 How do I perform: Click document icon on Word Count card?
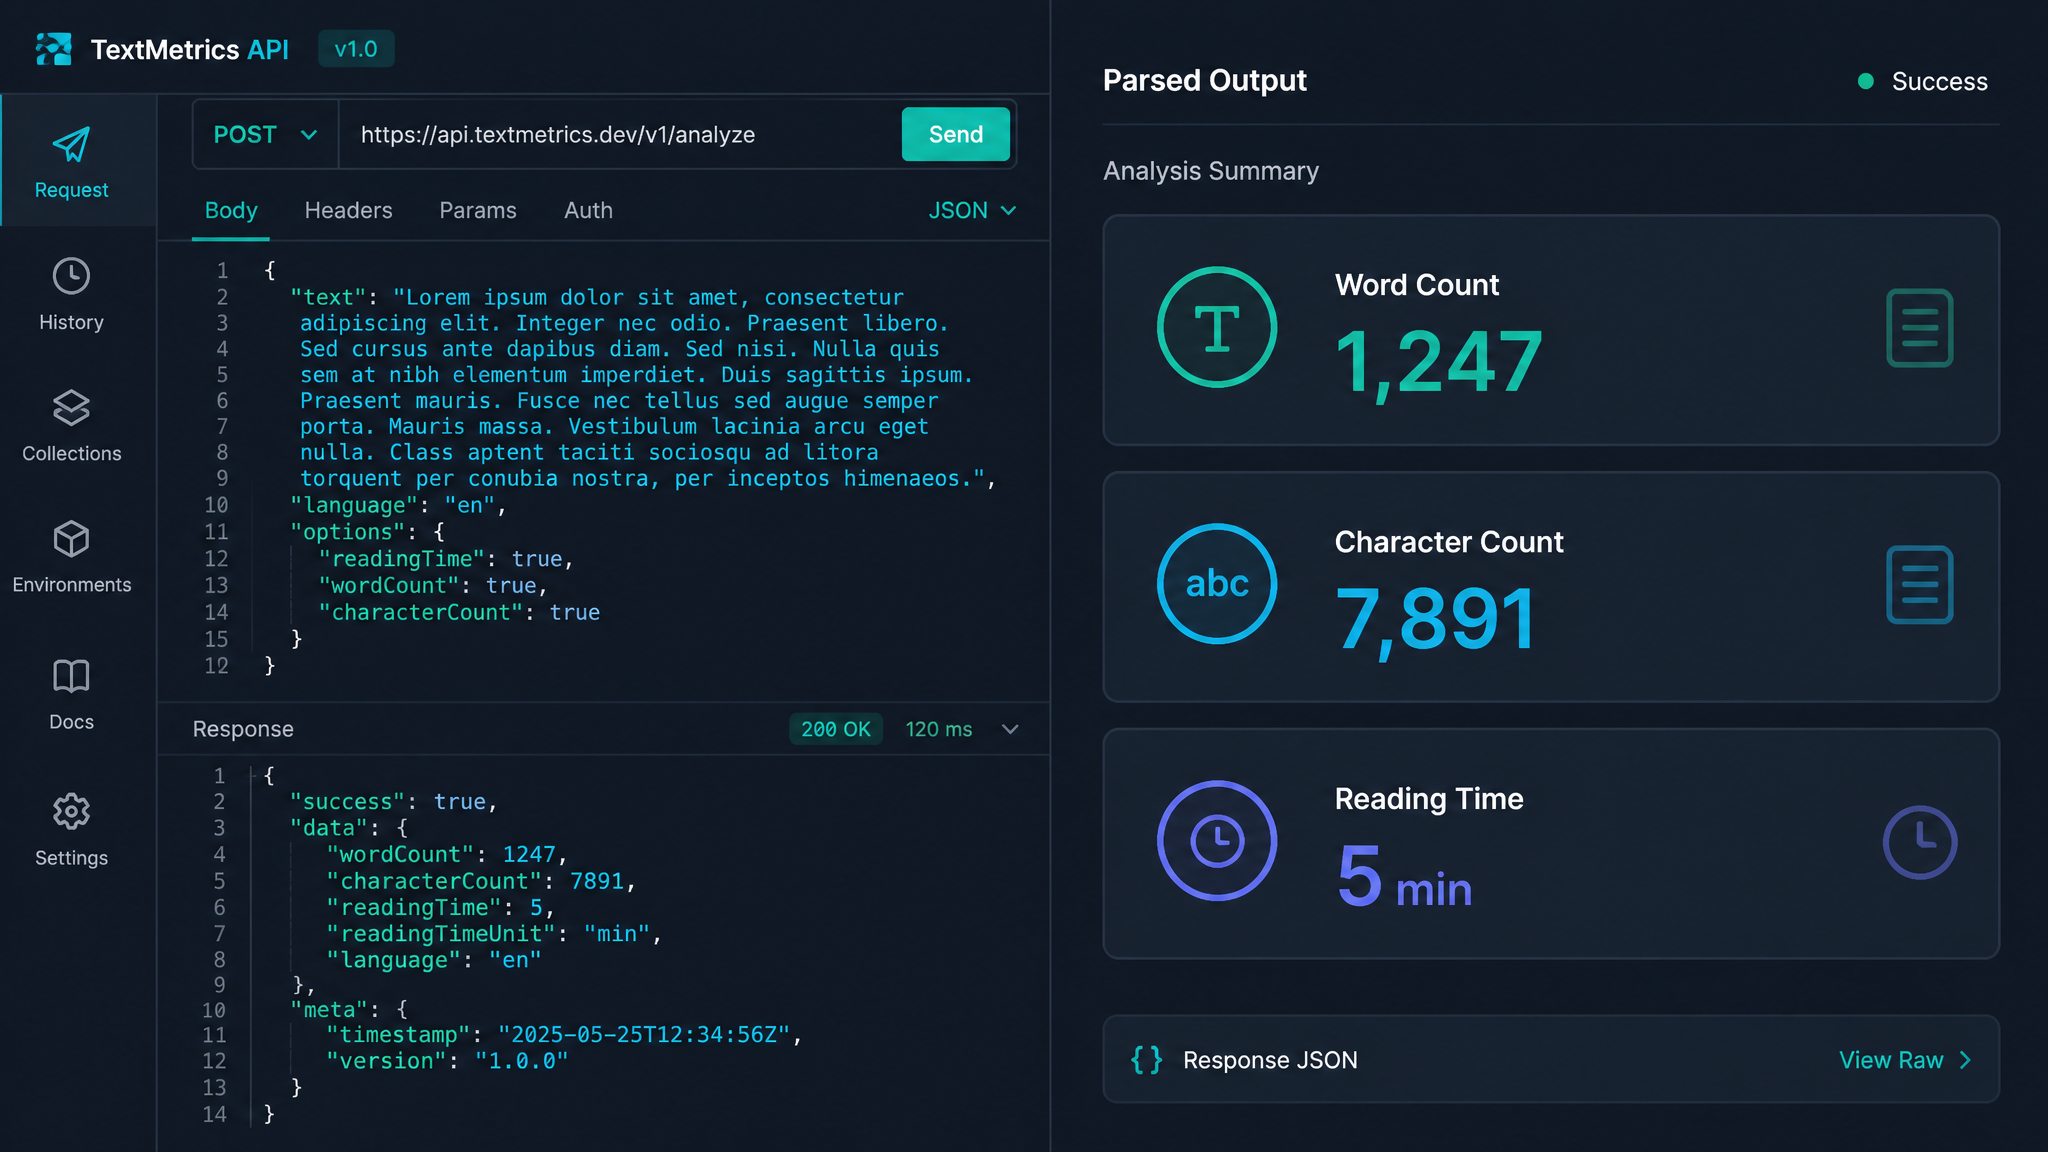click(1919, 328)
